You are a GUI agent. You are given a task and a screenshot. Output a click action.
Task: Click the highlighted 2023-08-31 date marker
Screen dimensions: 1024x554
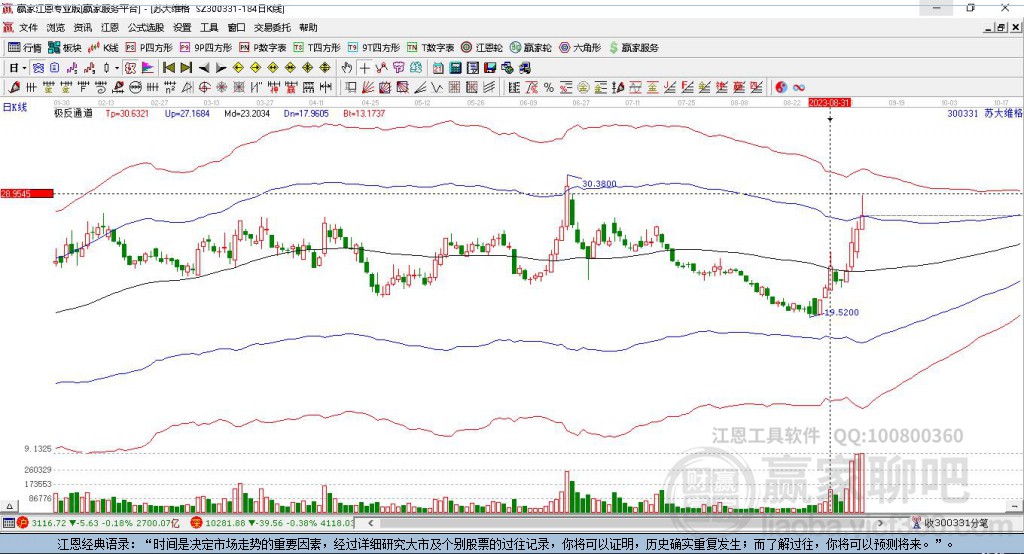pyautogui.click(x=829, y=102)
